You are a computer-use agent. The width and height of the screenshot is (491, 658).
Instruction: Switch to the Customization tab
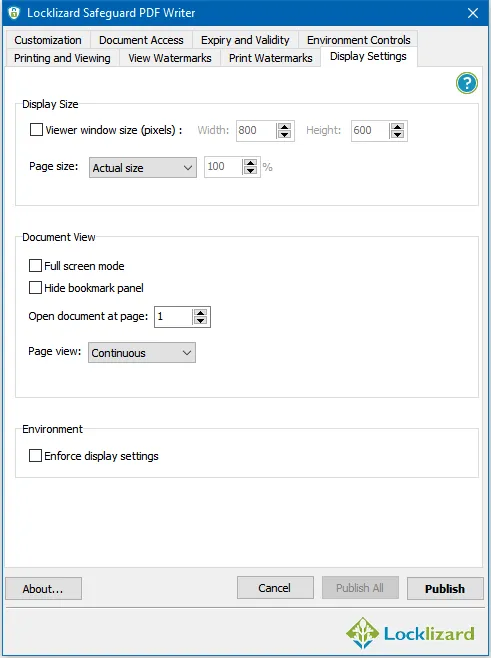[x=48, y=40]
